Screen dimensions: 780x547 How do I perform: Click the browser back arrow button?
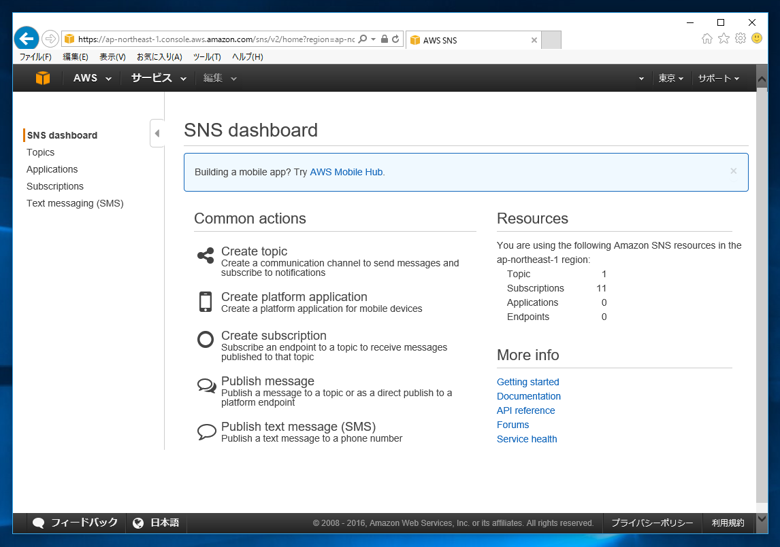tap(26, 38)
